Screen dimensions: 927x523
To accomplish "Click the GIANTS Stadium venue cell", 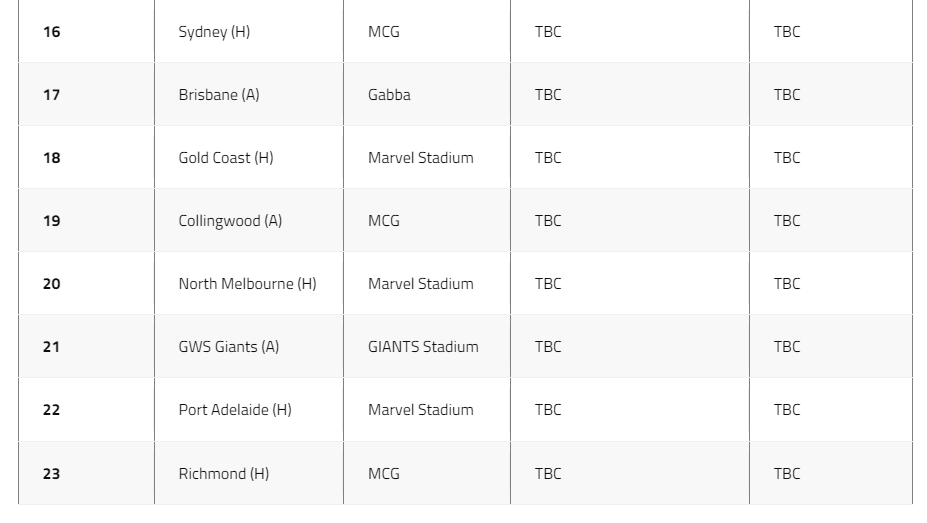I will coord(427,347).
